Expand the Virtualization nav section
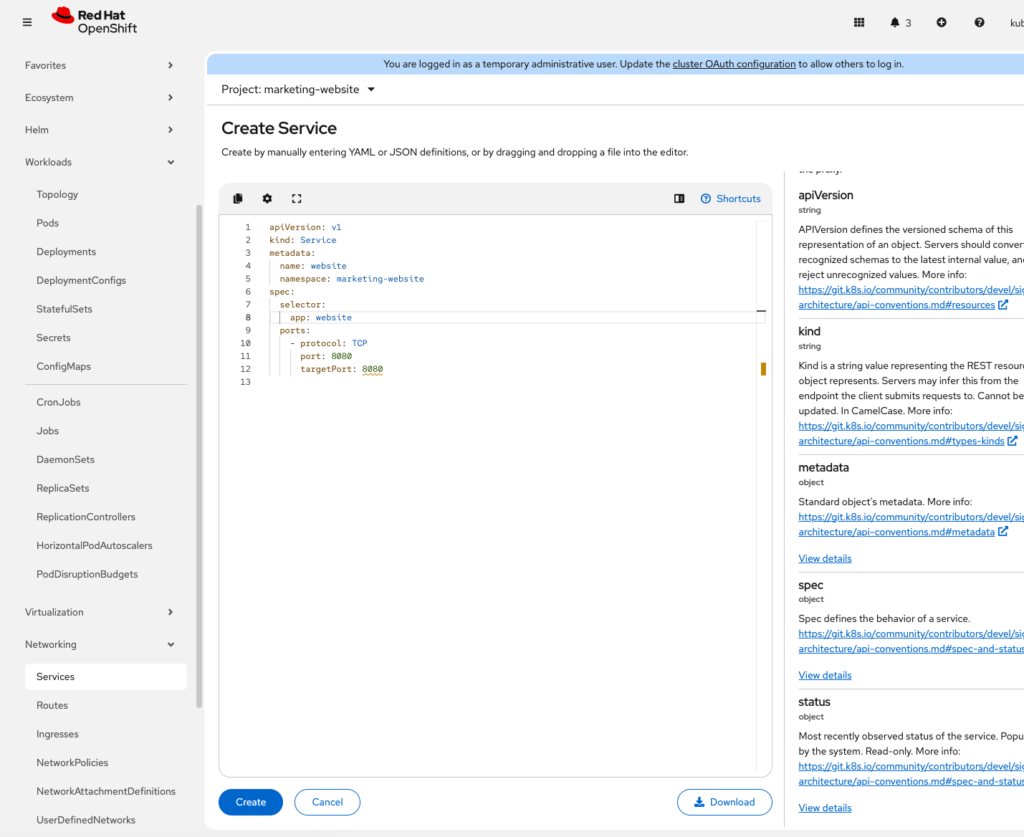This screenshot has width=1024, height=837. [100, 612]
